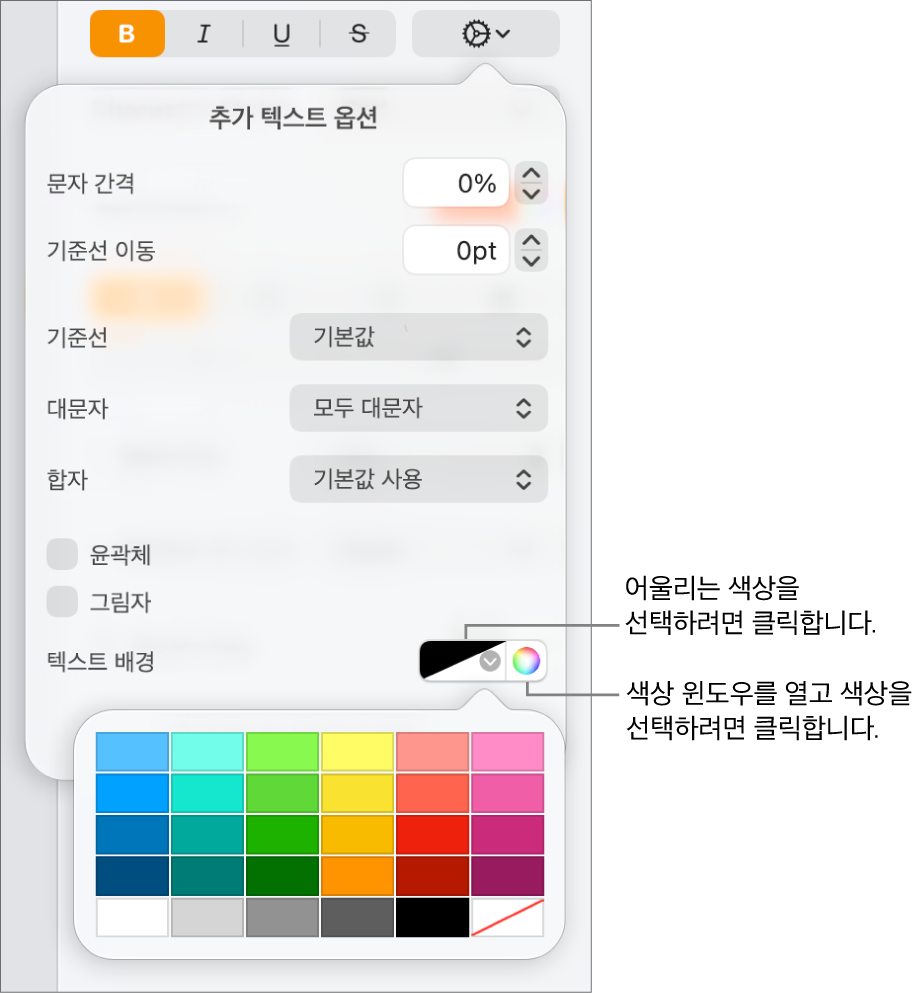Pick the bright blue swatch in second row
The image size is (921, 993).
pos(132,793)
